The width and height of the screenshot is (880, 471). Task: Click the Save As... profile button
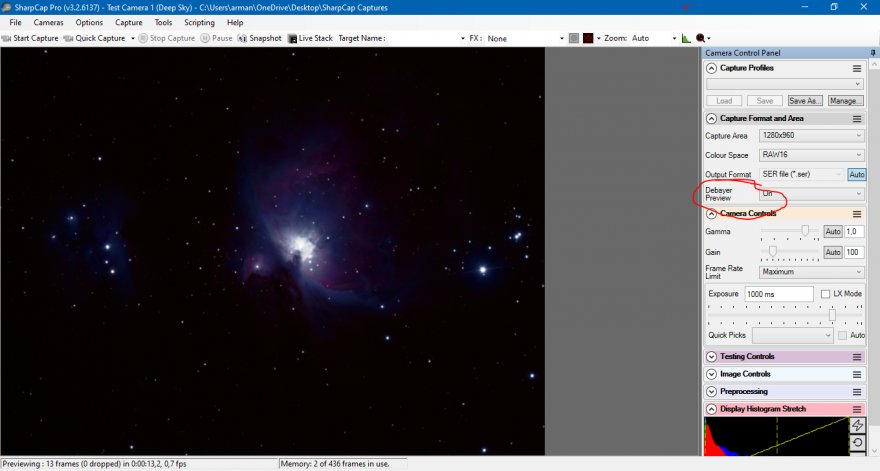point(804,101)
